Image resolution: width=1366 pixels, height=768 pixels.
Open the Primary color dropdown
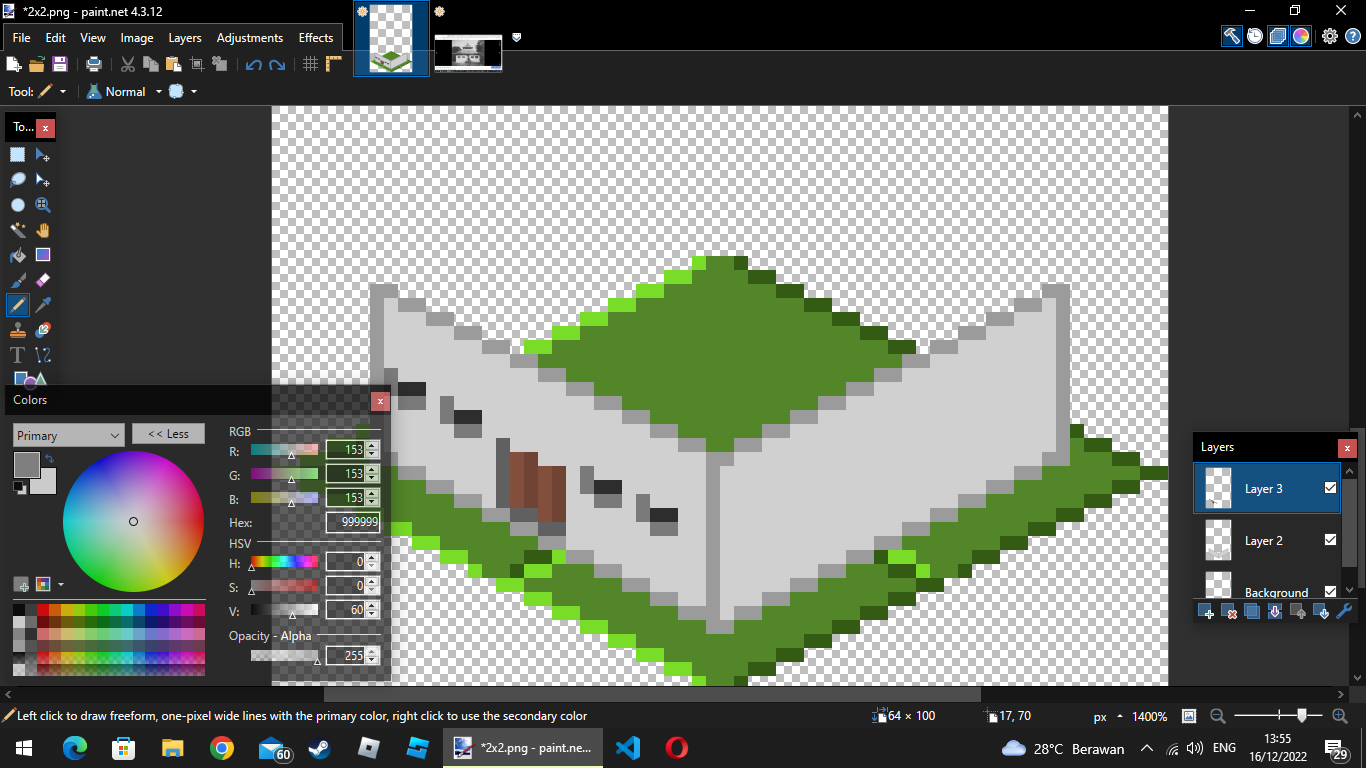point(69,435)
